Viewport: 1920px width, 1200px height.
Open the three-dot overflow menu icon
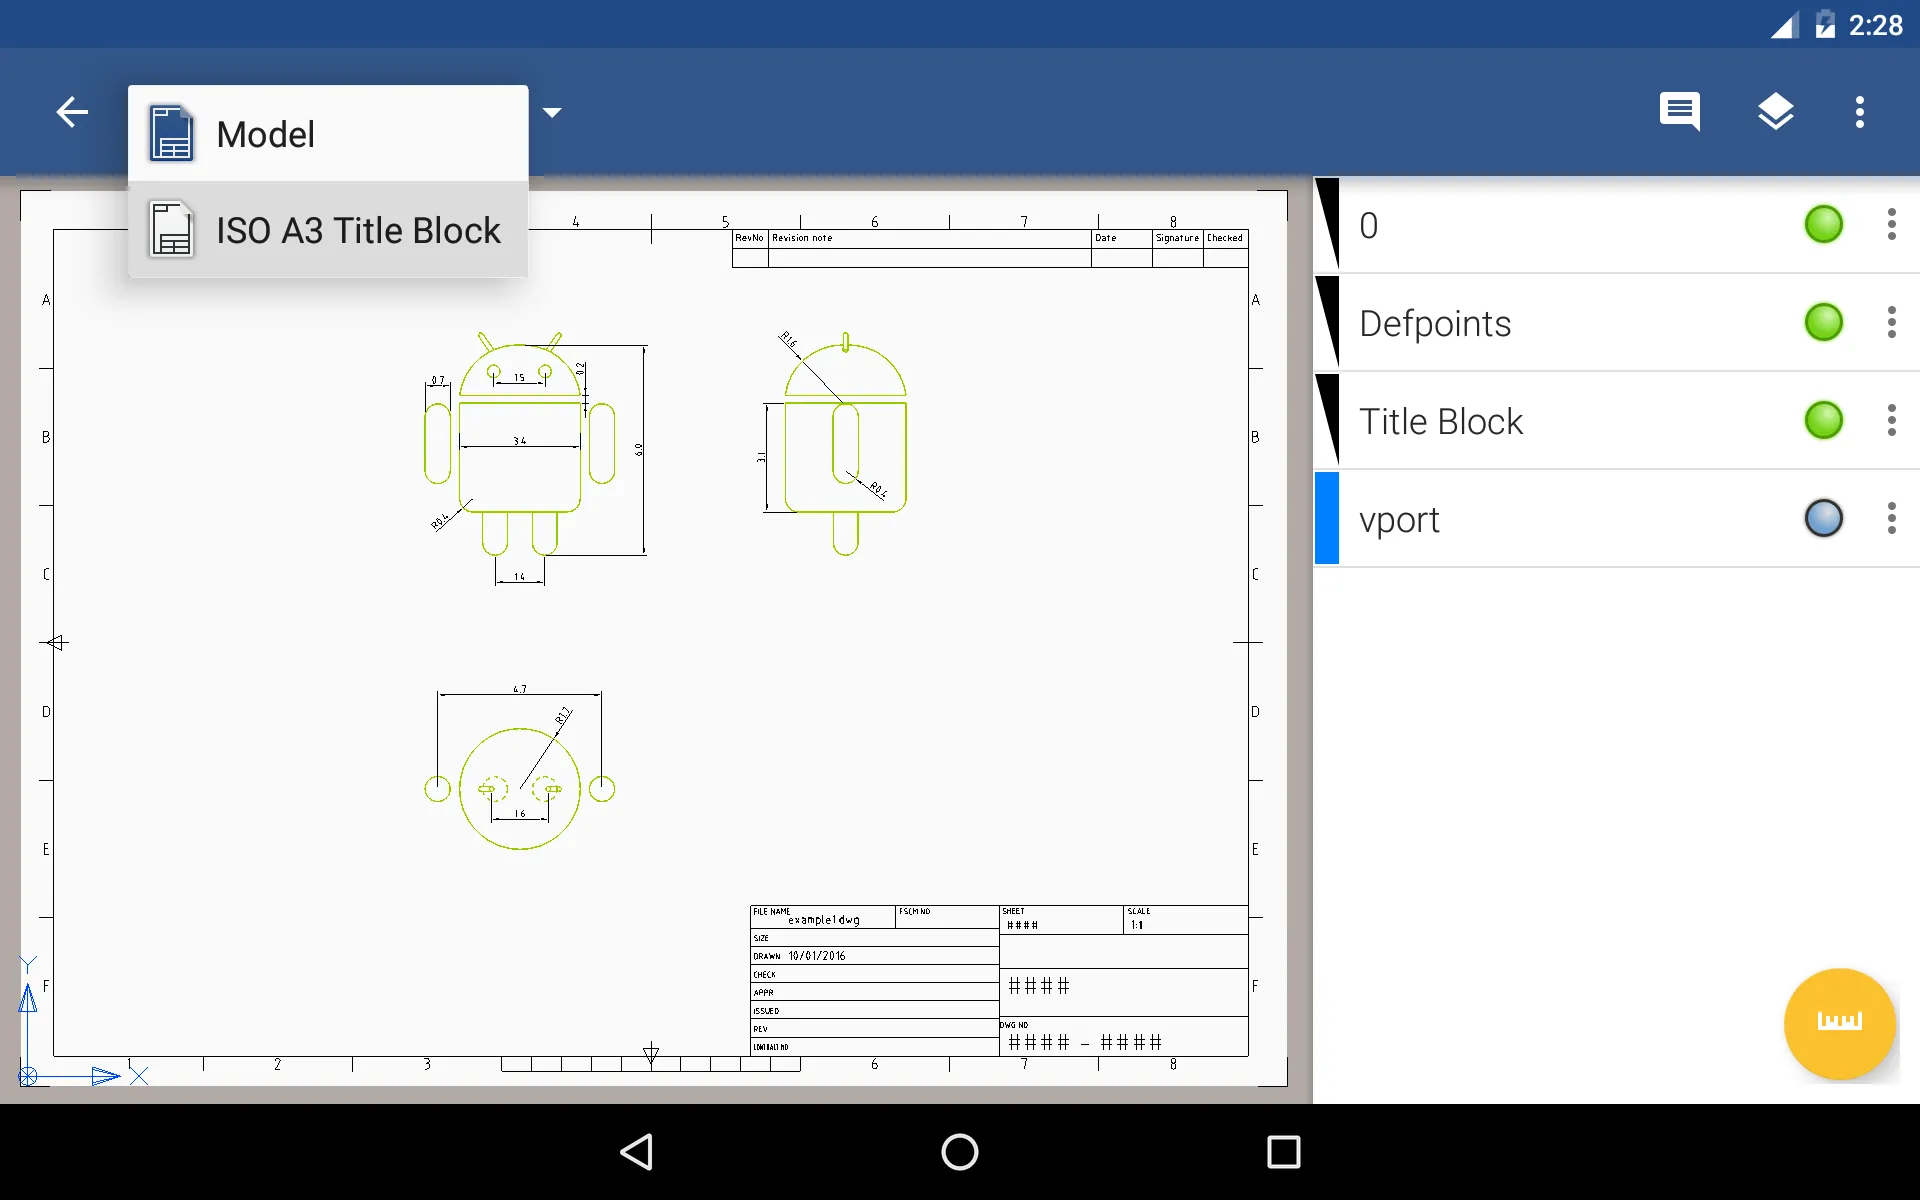point(1862,112)
